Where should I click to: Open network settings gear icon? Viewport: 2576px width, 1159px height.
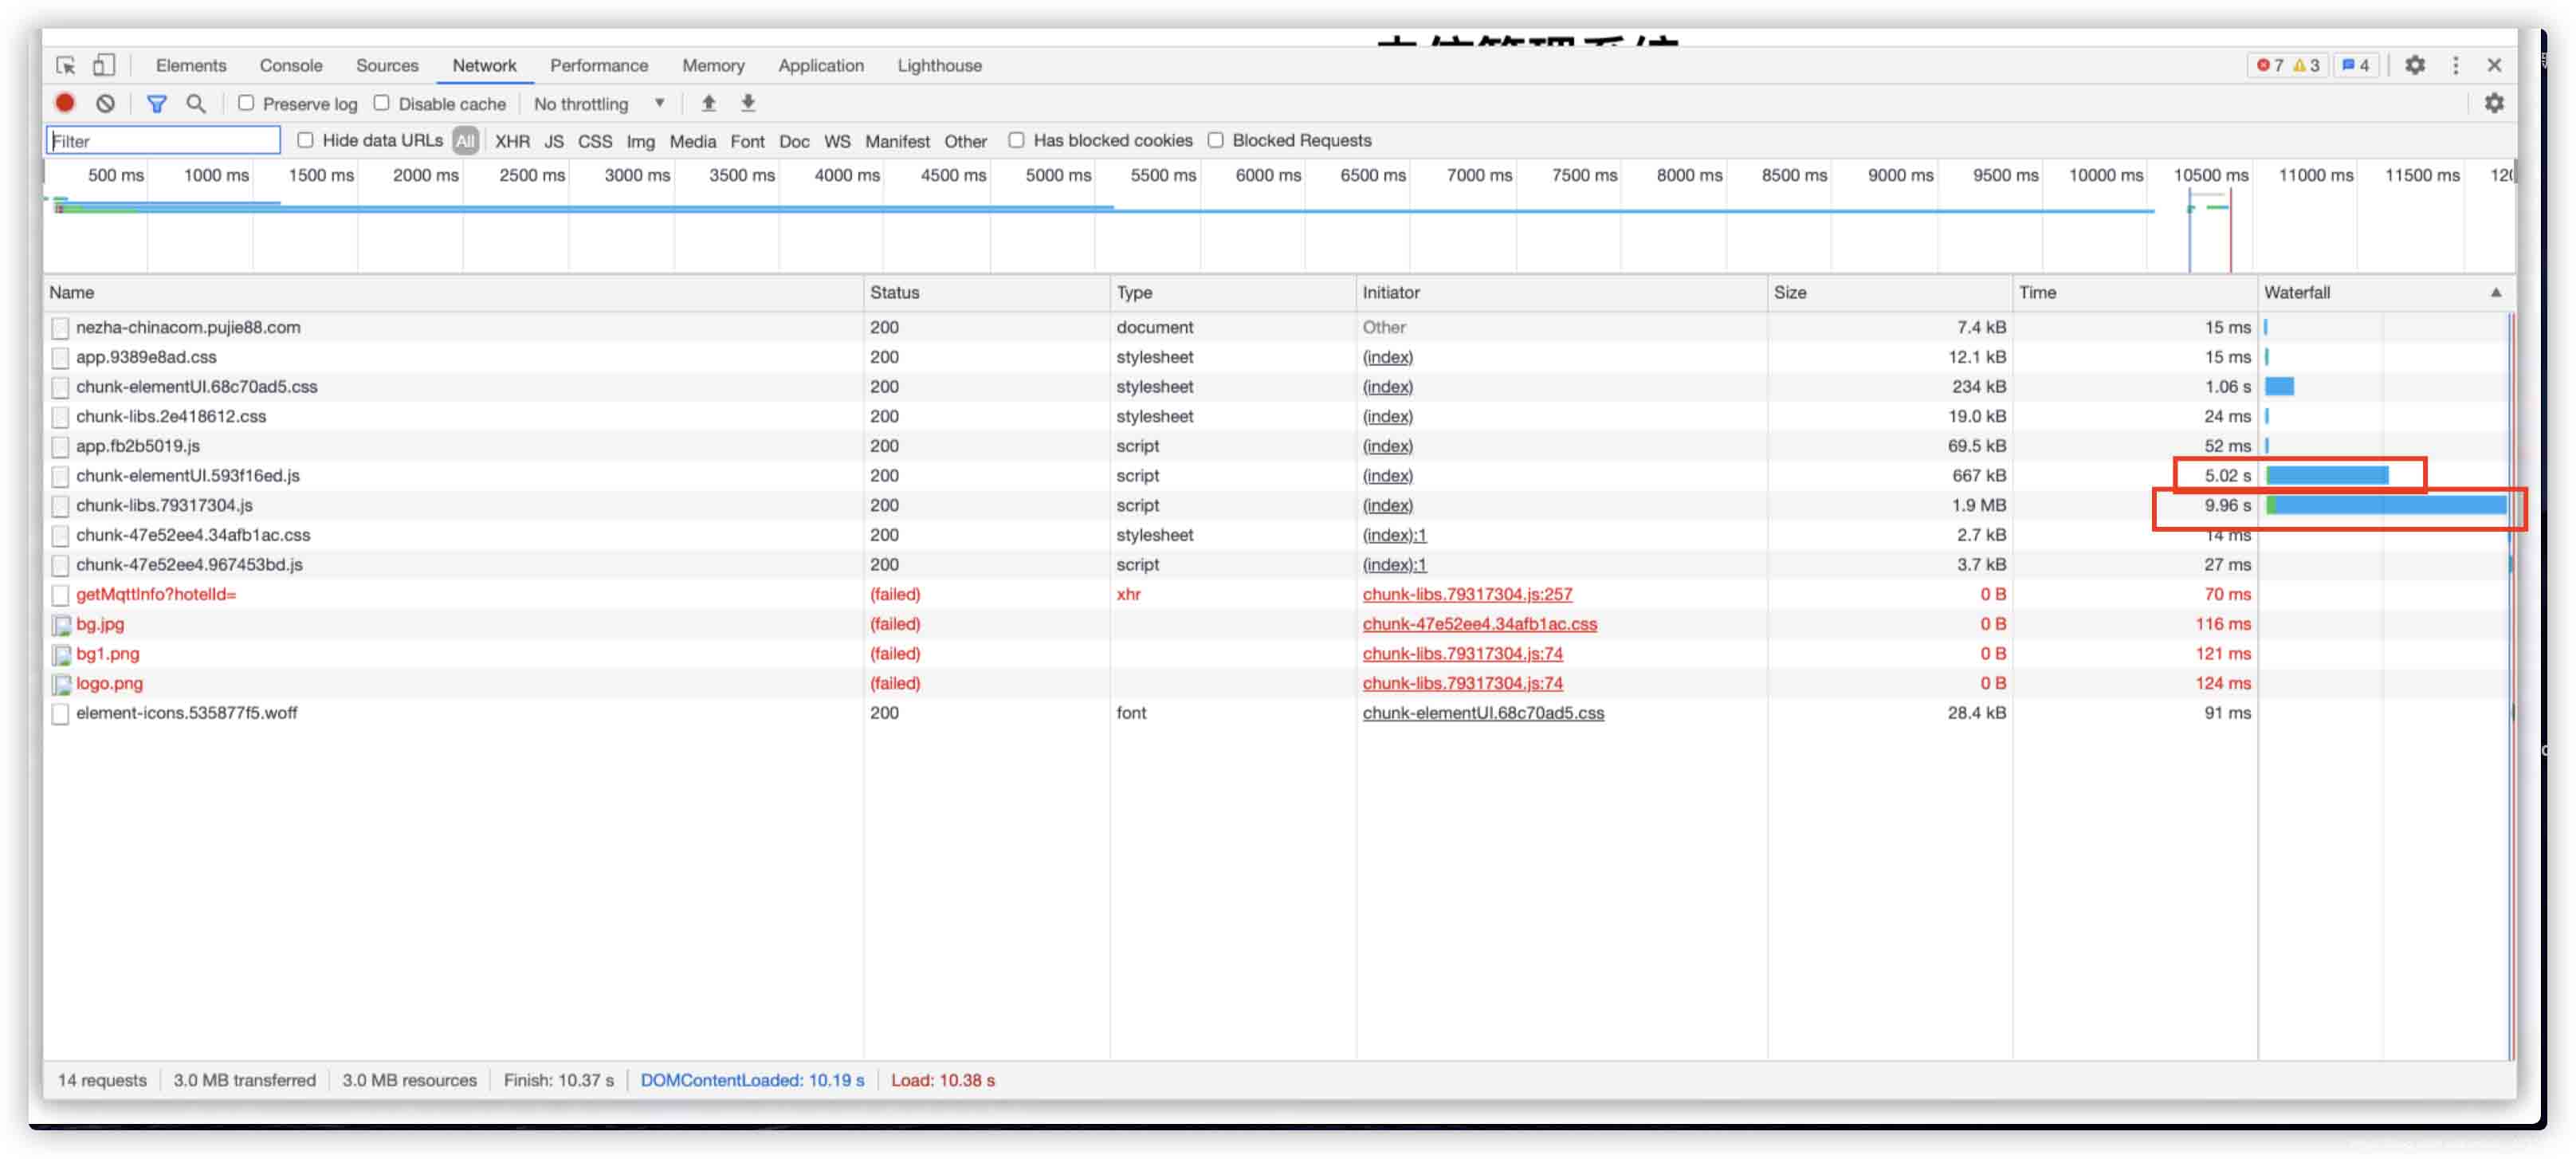click(x=2494, y=103)
